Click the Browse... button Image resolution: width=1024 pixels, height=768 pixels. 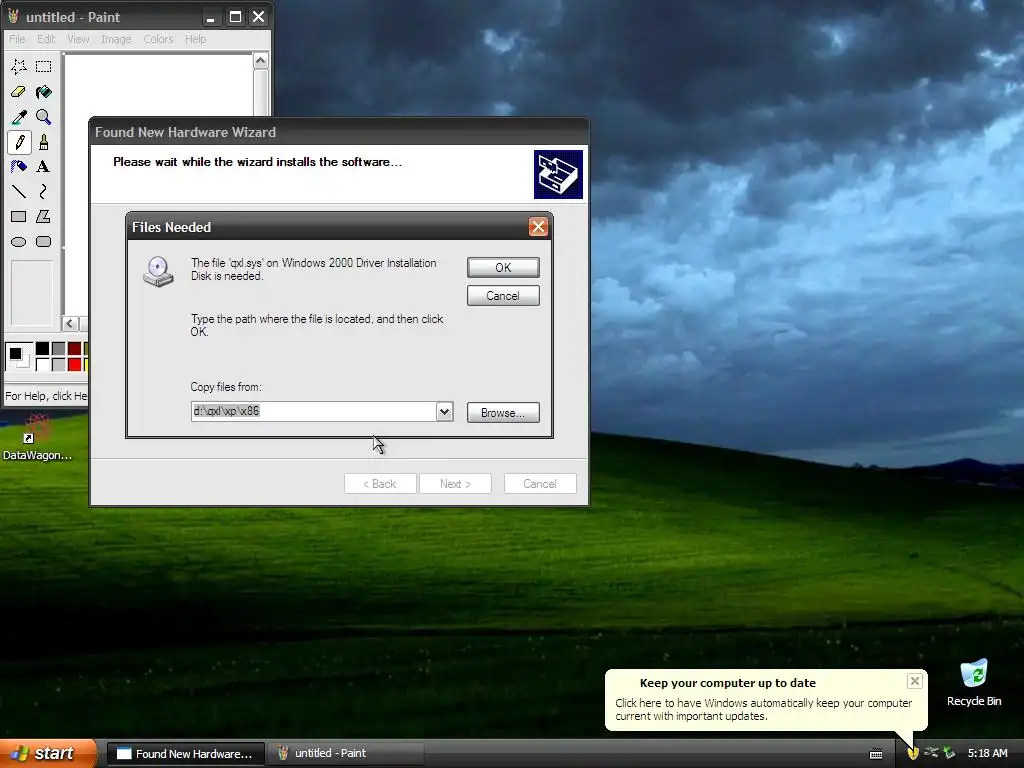[x=503, y=413]
